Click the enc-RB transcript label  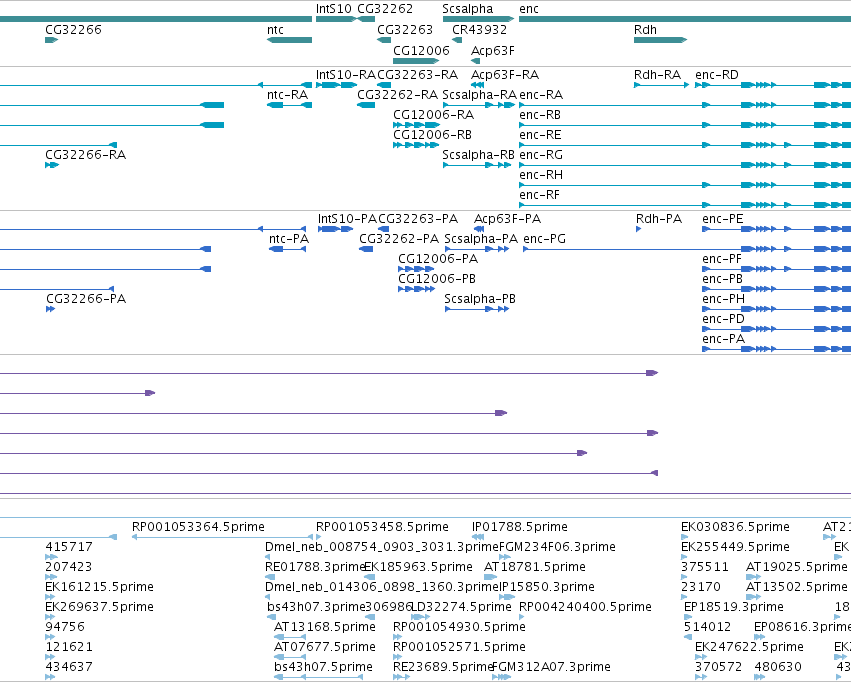(540, 115)
